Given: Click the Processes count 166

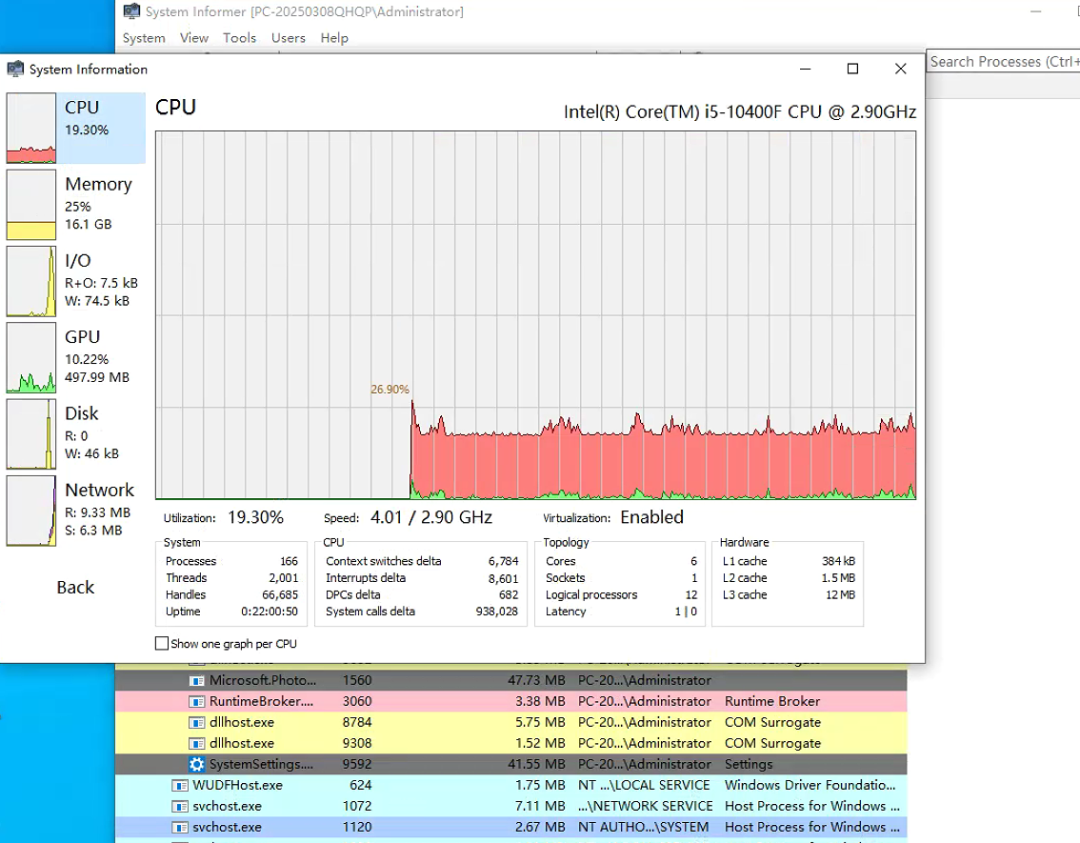Looking at the screenshot, I should click(x=289, y=561).
